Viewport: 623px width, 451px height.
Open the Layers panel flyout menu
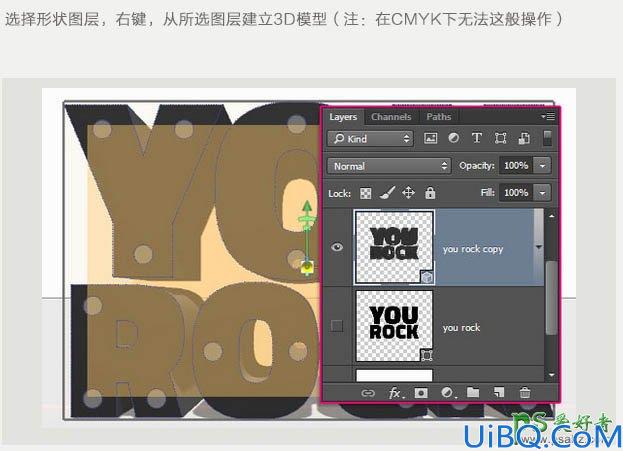click(x=548, y=116)
